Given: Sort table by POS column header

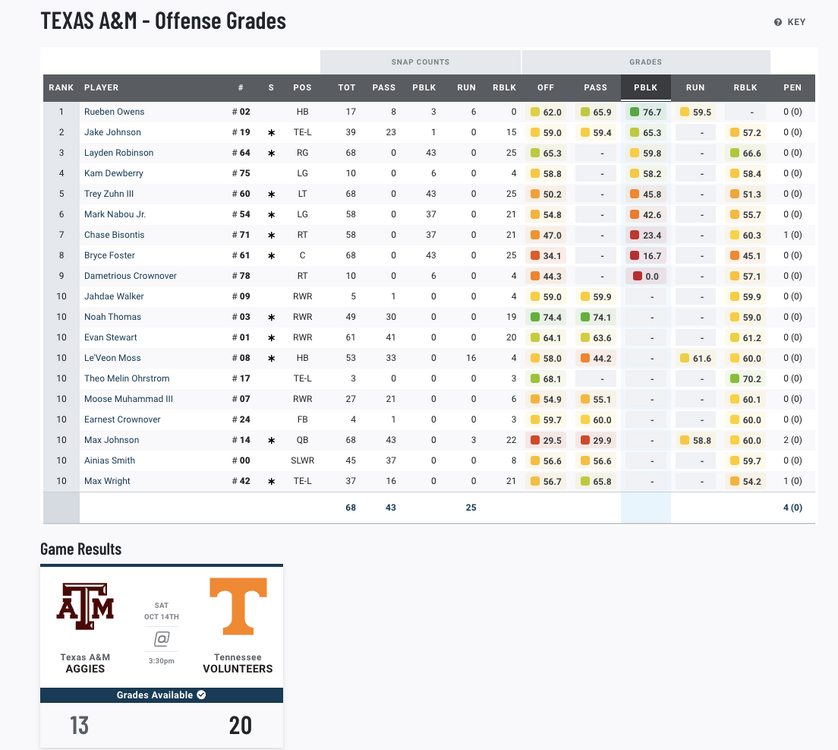Looking at the screenshot, I should coord(302,88).
